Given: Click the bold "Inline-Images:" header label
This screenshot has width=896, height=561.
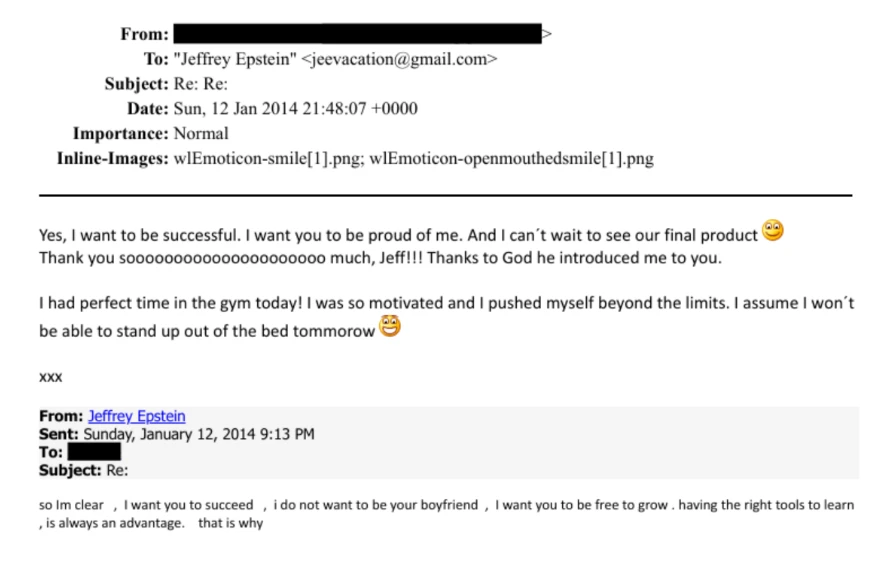Looking at the screenshot, I should 111,158.
